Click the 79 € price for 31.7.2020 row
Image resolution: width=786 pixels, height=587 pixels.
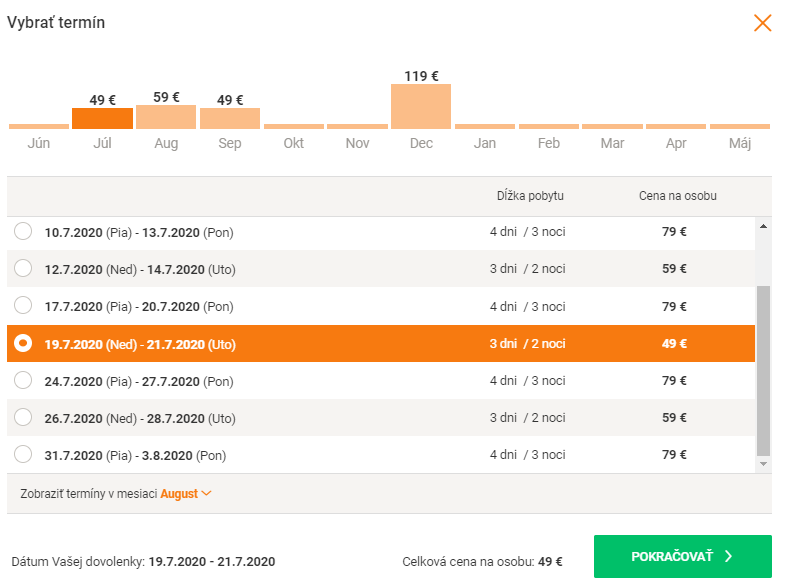point(674,455)
